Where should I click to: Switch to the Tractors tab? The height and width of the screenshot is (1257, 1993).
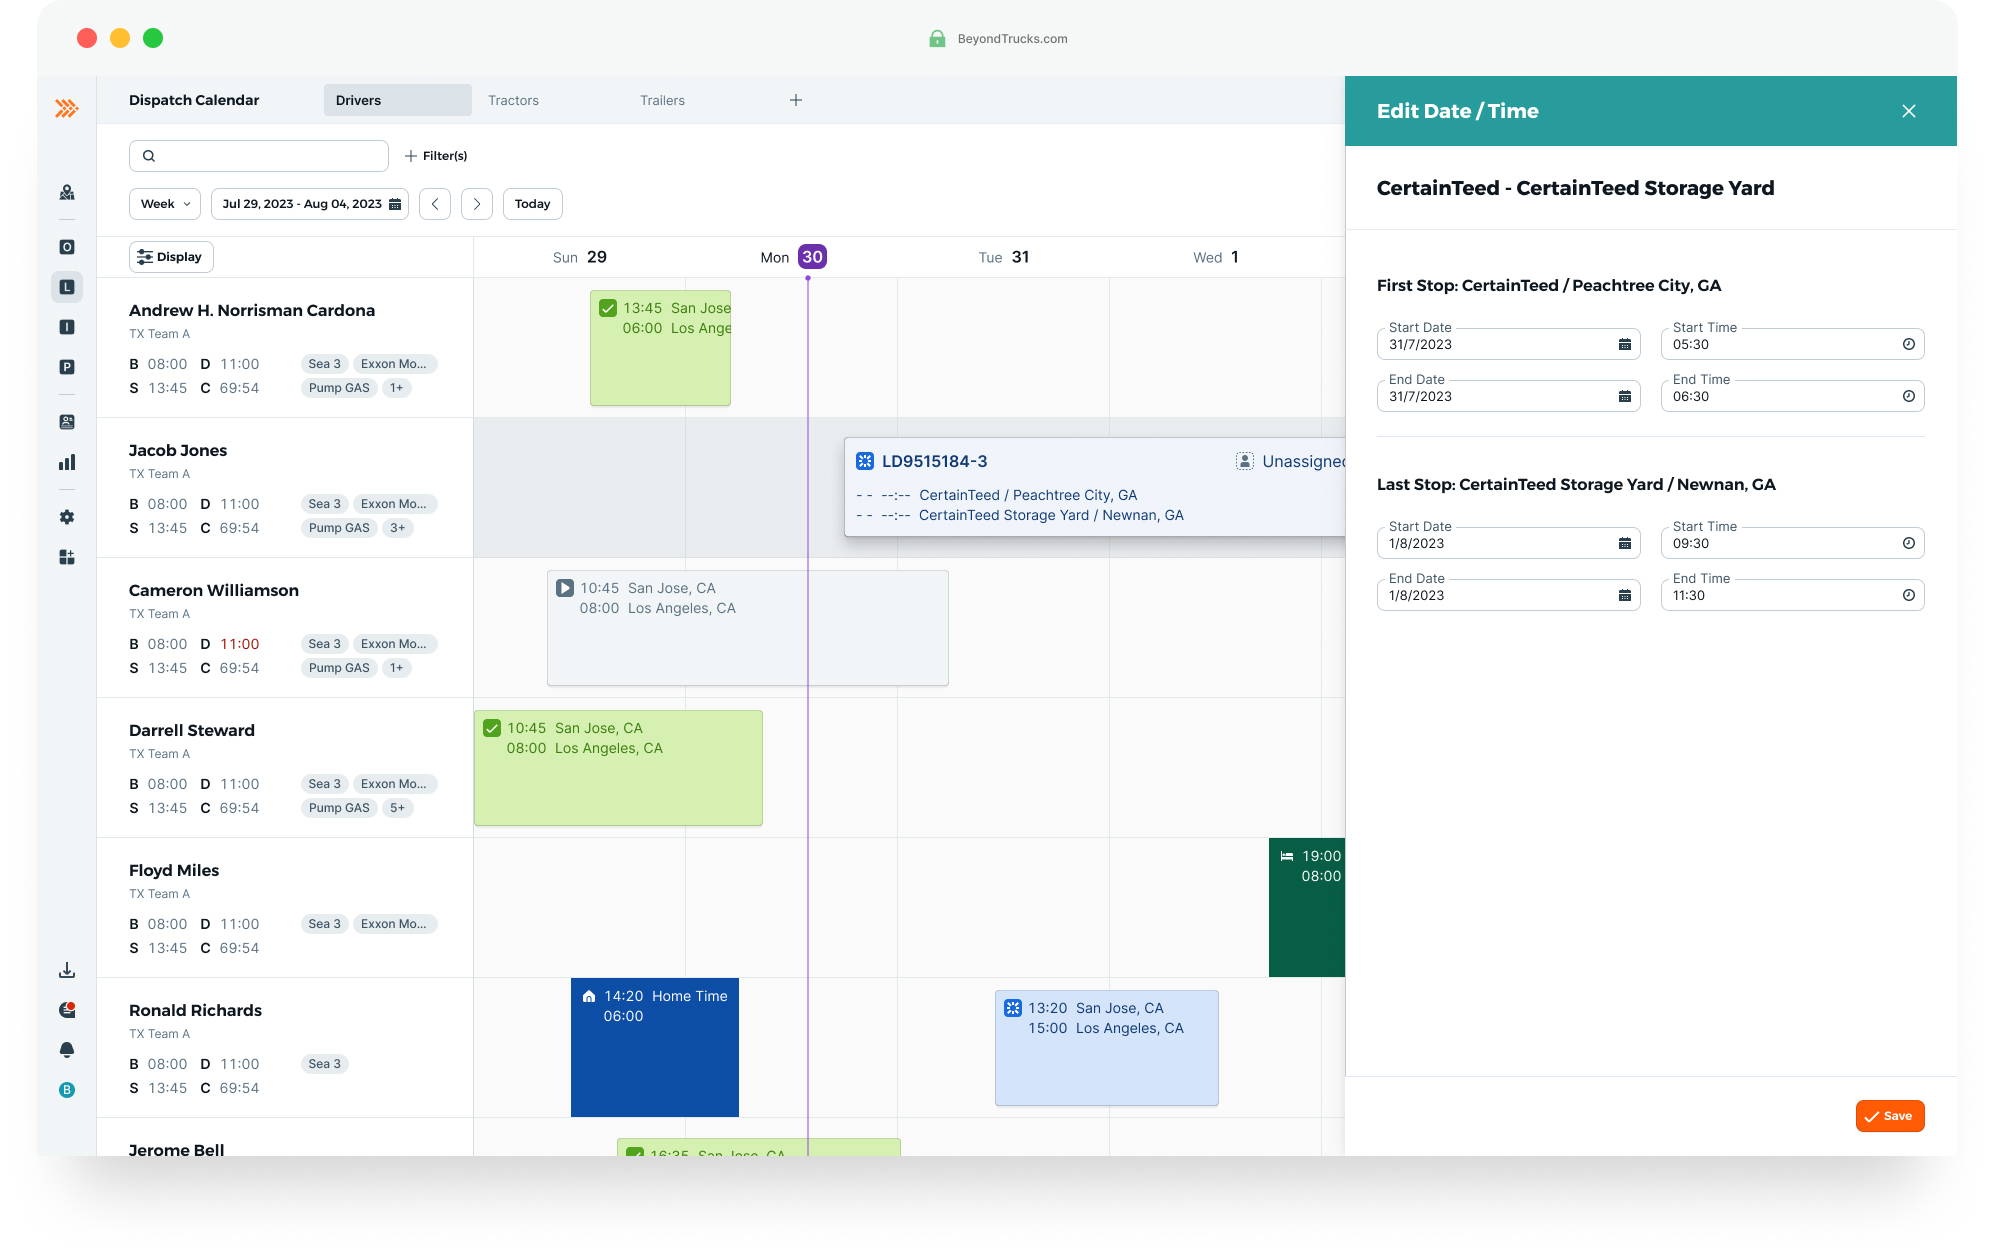click(513, 100)
